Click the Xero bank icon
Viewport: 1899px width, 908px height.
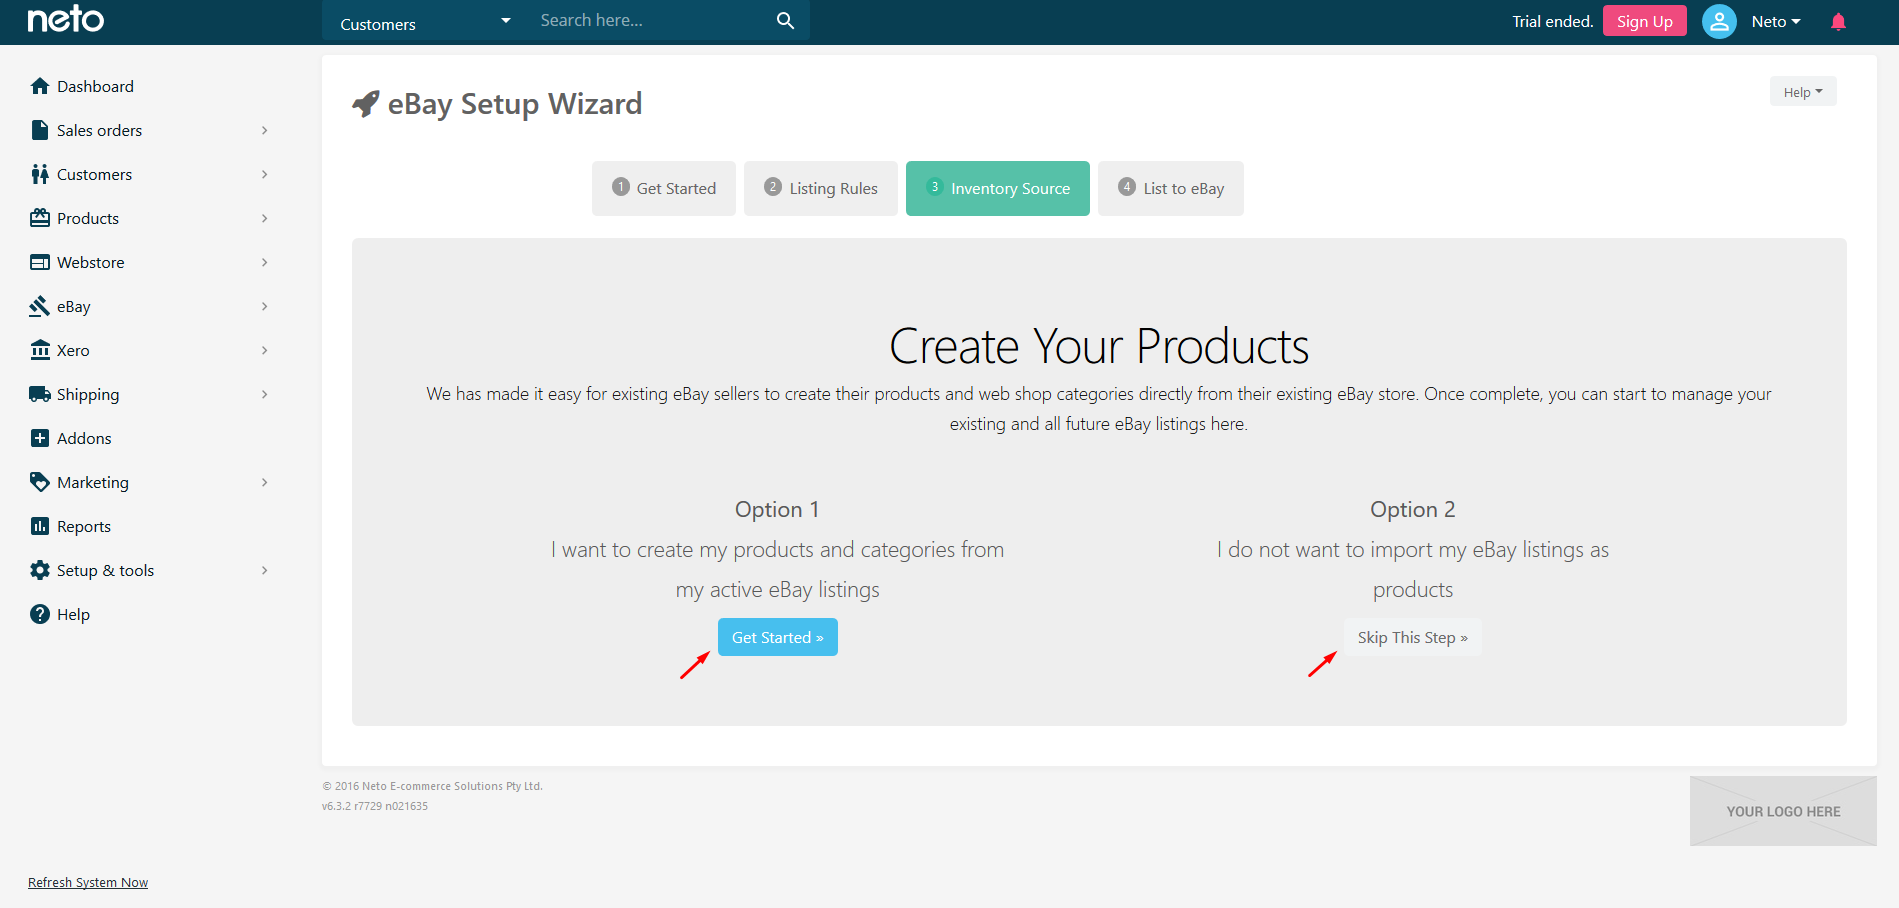40,350
